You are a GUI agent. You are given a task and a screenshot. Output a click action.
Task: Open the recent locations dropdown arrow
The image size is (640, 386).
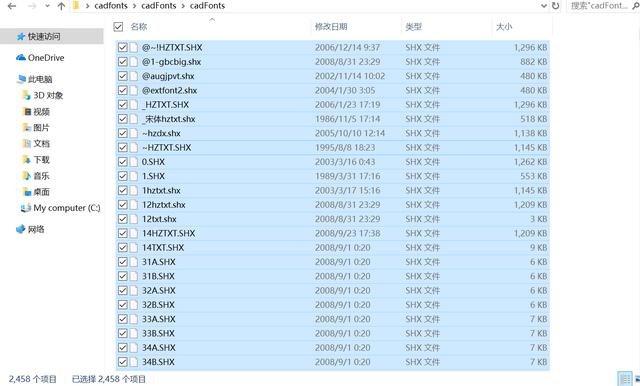(47, 6)
